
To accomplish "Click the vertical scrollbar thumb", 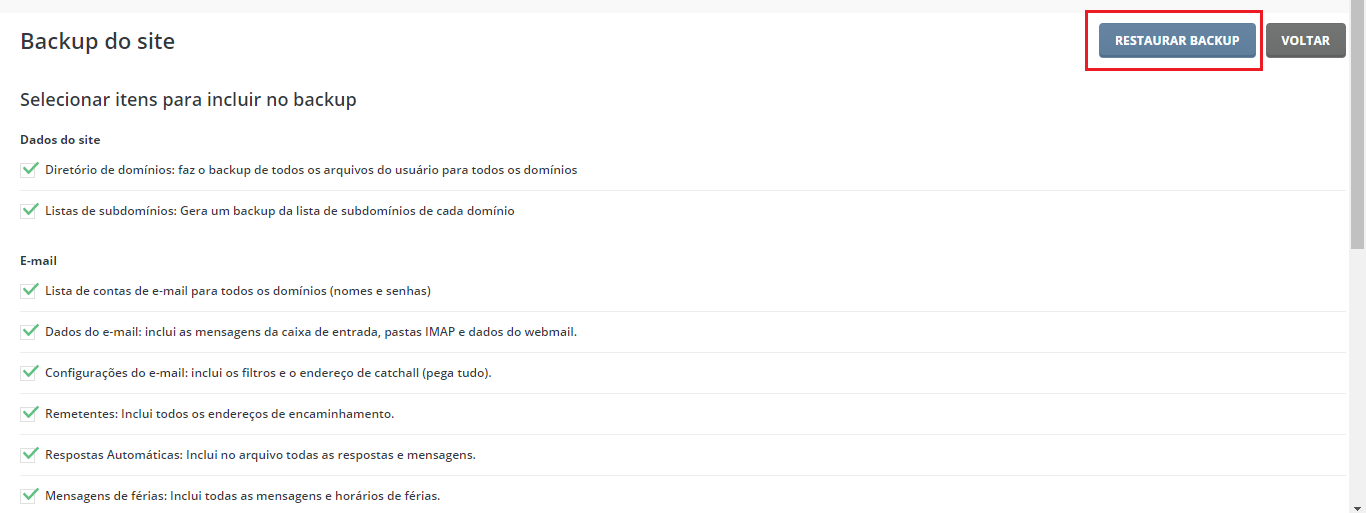I will pos(1357,130).
